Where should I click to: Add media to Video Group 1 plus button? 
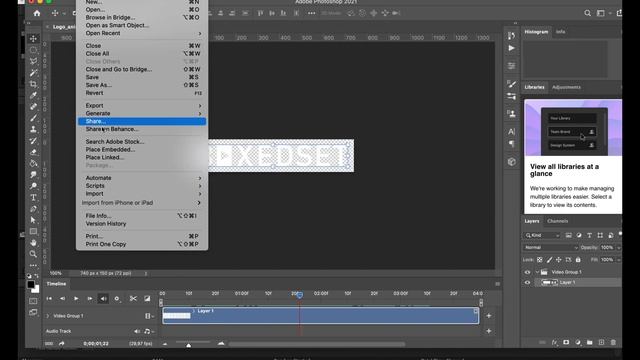pyautogui.click(x=489, y=316)
